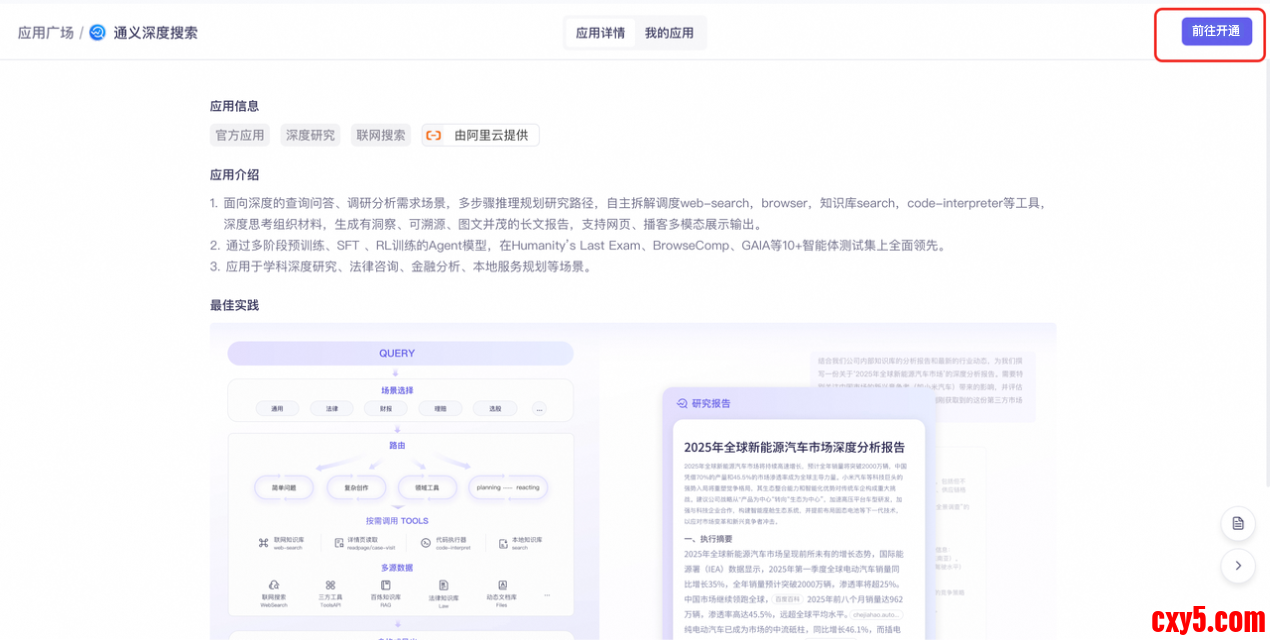Screen dimensions: 1270x640
Task: Click the 场景选择 label in diagram
Action: point(397,390)
